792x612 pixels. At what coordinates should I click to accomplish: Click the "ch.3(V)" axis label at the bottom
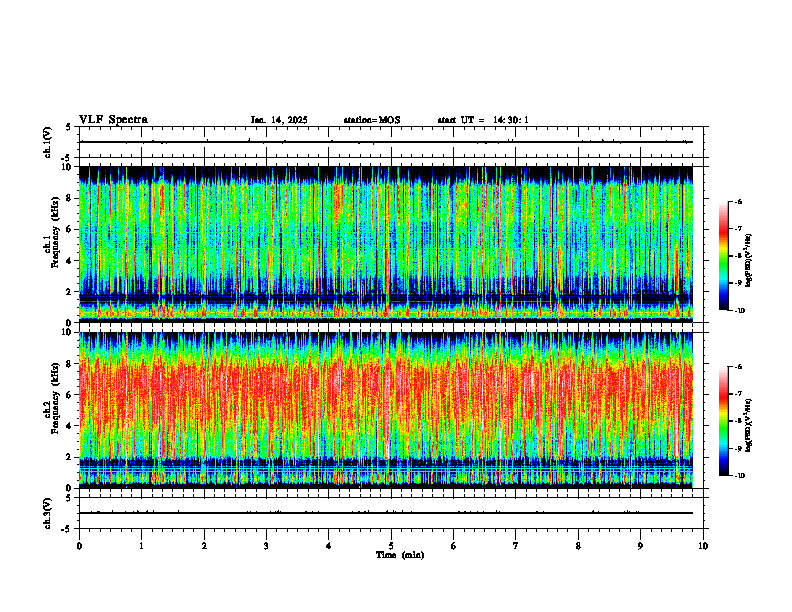(x=47, y=513)
